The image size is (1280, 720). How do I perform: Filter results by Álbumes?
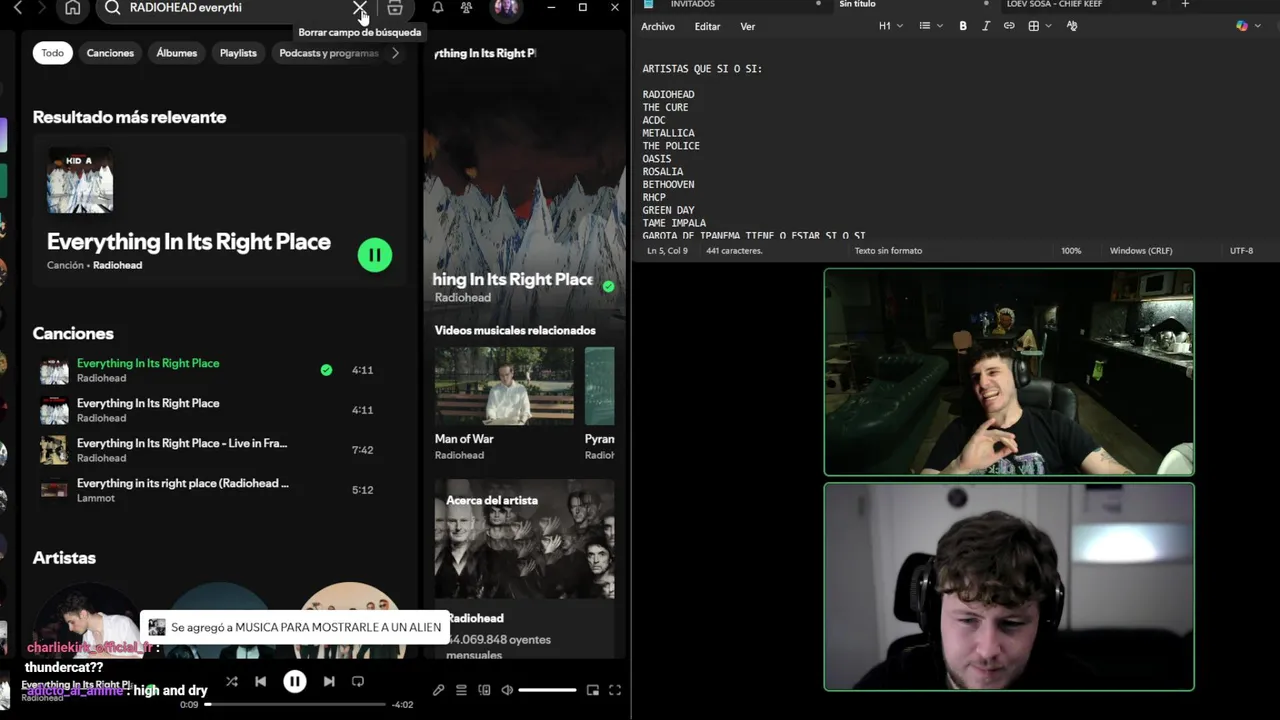click(177, 53)
